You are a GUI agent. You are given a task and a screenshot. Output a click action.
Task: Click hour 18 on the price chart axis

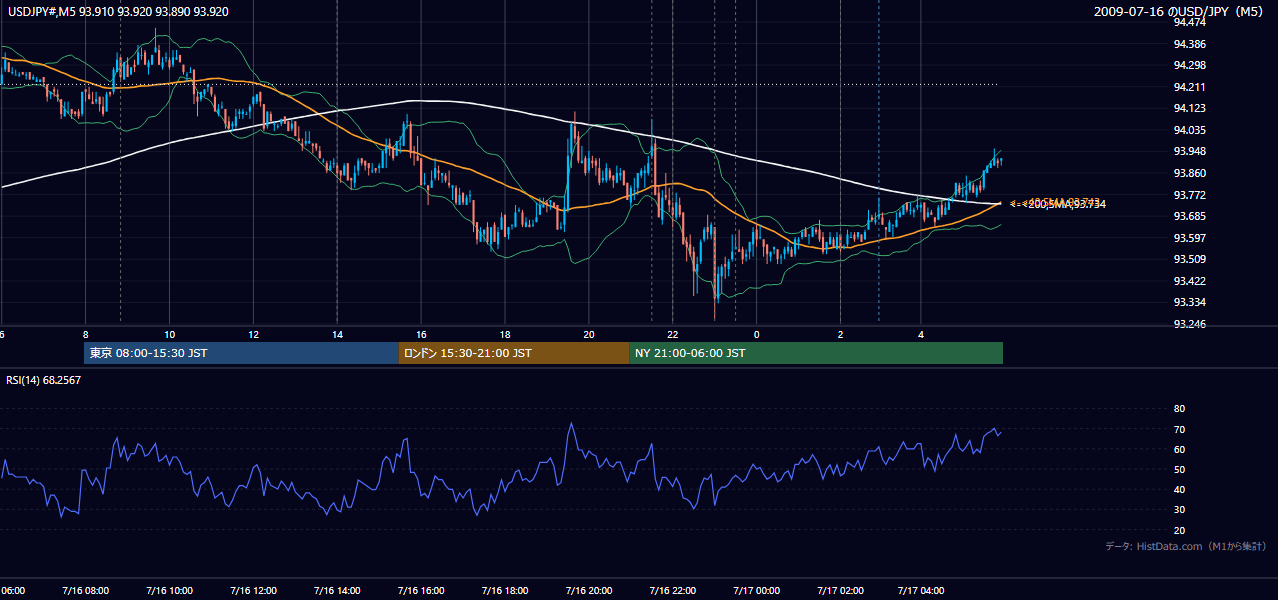(x=505, y=334)
